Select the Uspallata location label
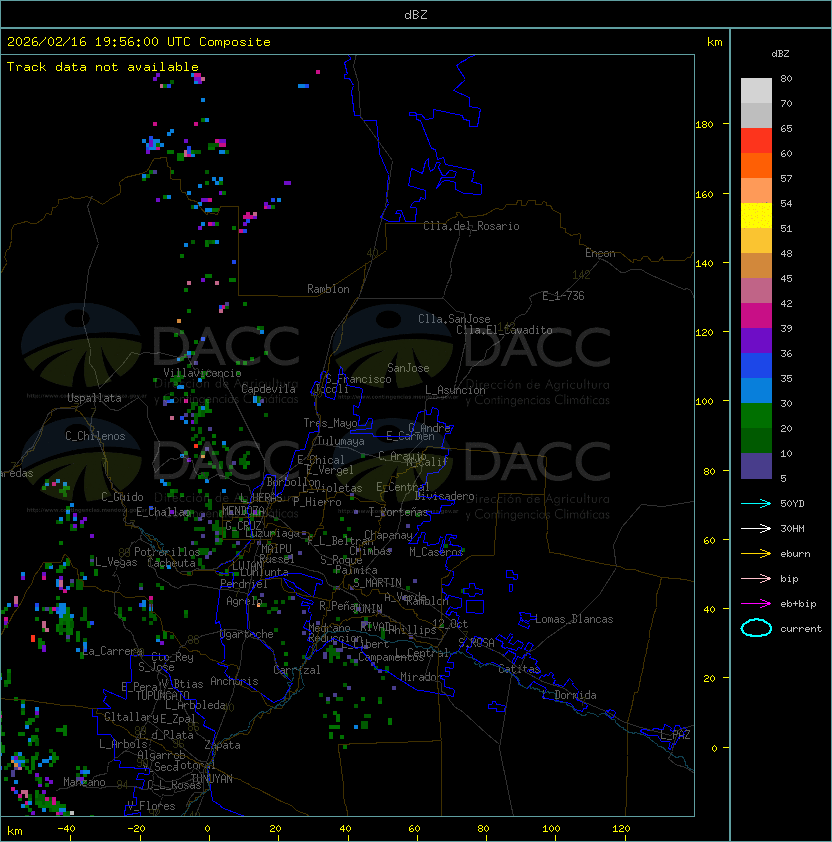The height and width of the screenshot is (842, 832). click(94, 398)
